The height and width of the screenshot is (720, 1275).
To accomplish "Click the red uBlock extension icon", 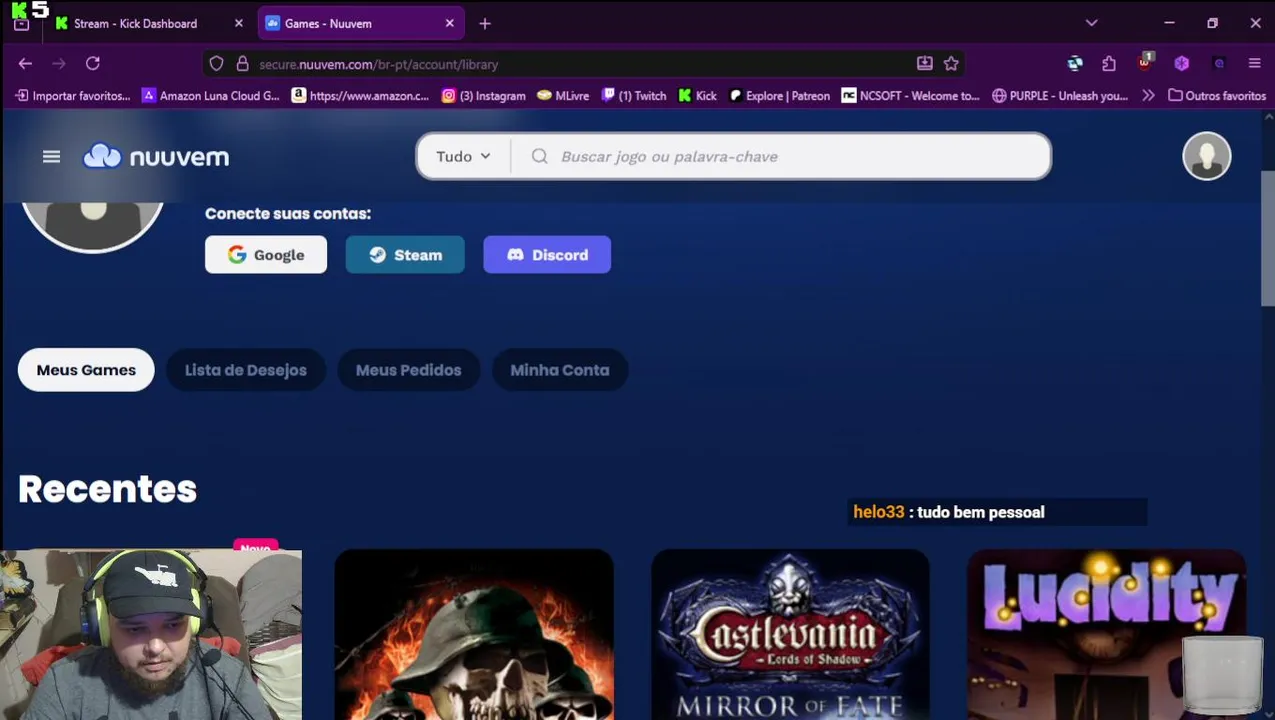I will tap(1145, 63).
